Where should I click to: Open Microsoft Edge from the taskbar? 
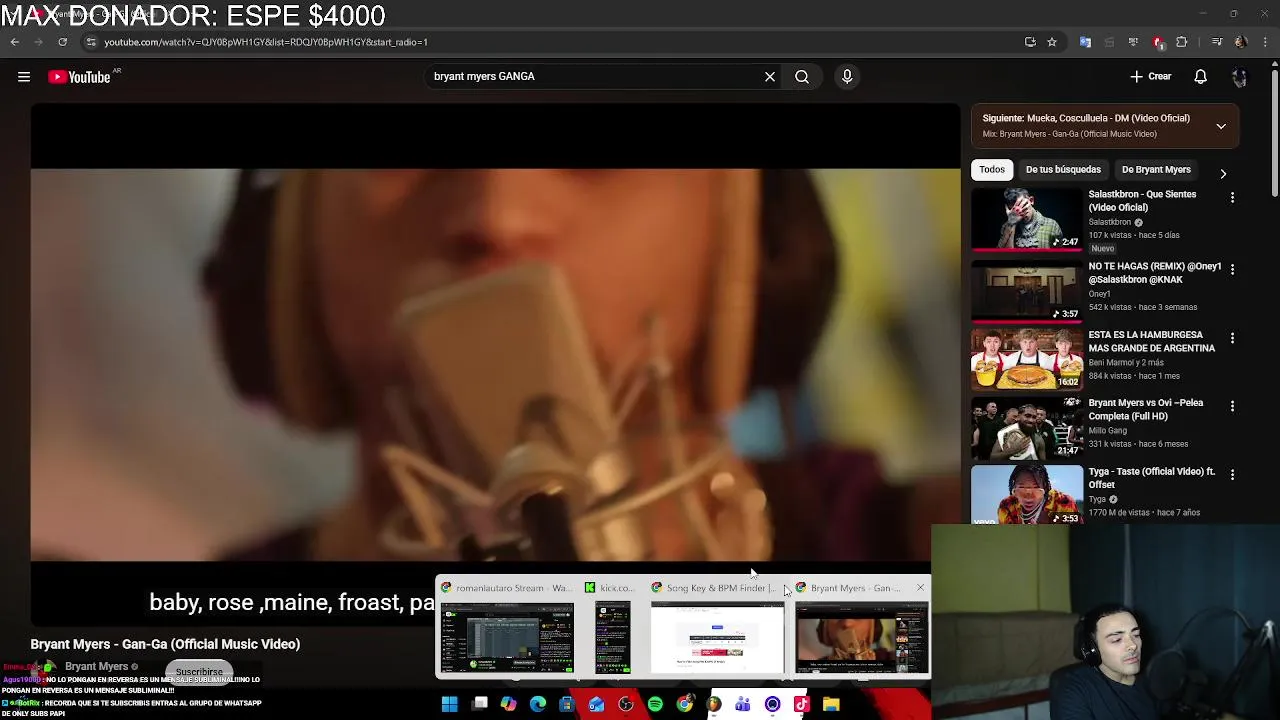[538, 704]
